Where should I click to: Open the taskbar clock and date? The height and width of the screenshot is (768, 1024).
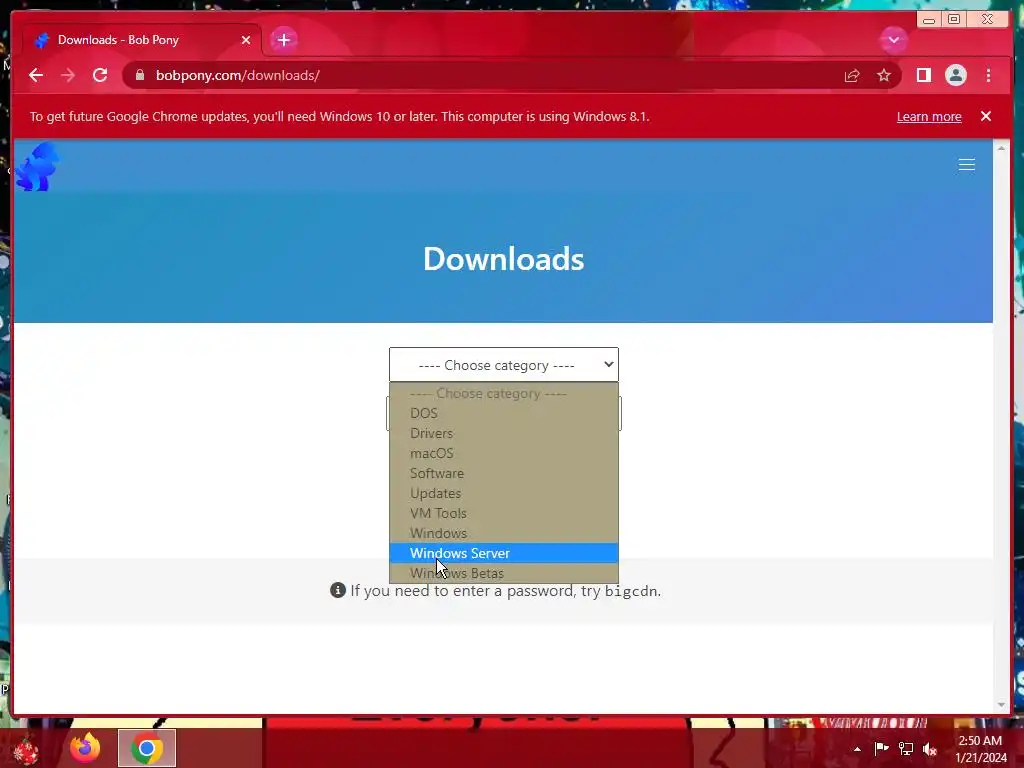980,749
